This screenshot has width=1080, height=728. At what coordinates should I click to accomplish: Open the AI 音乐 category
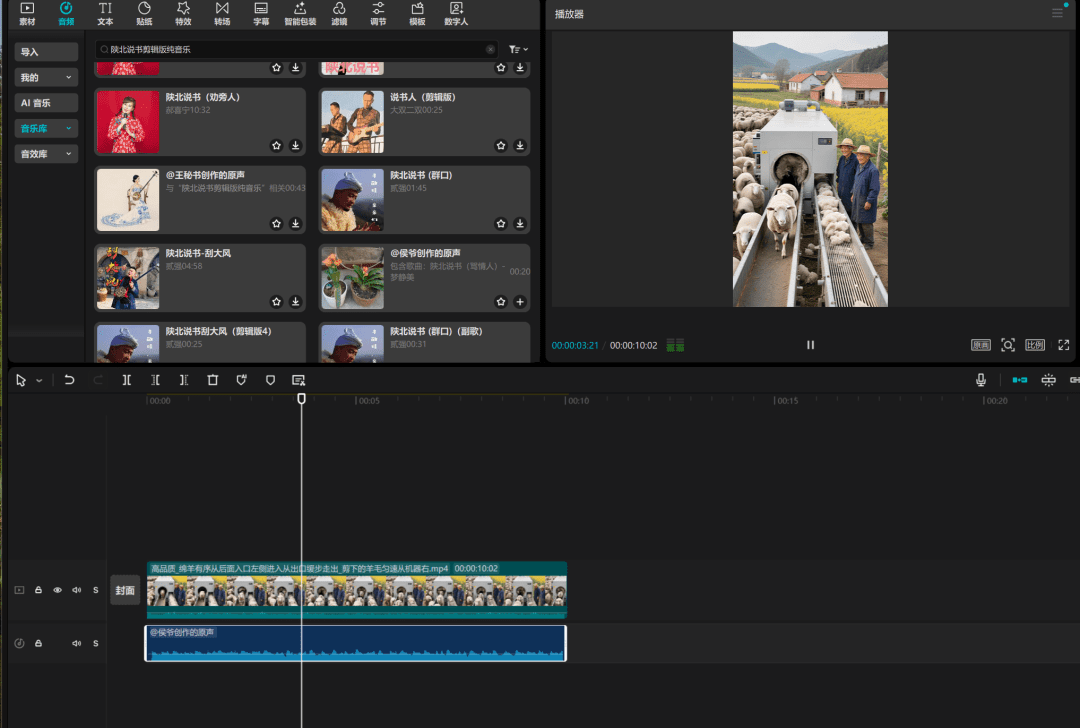(46, 103)
